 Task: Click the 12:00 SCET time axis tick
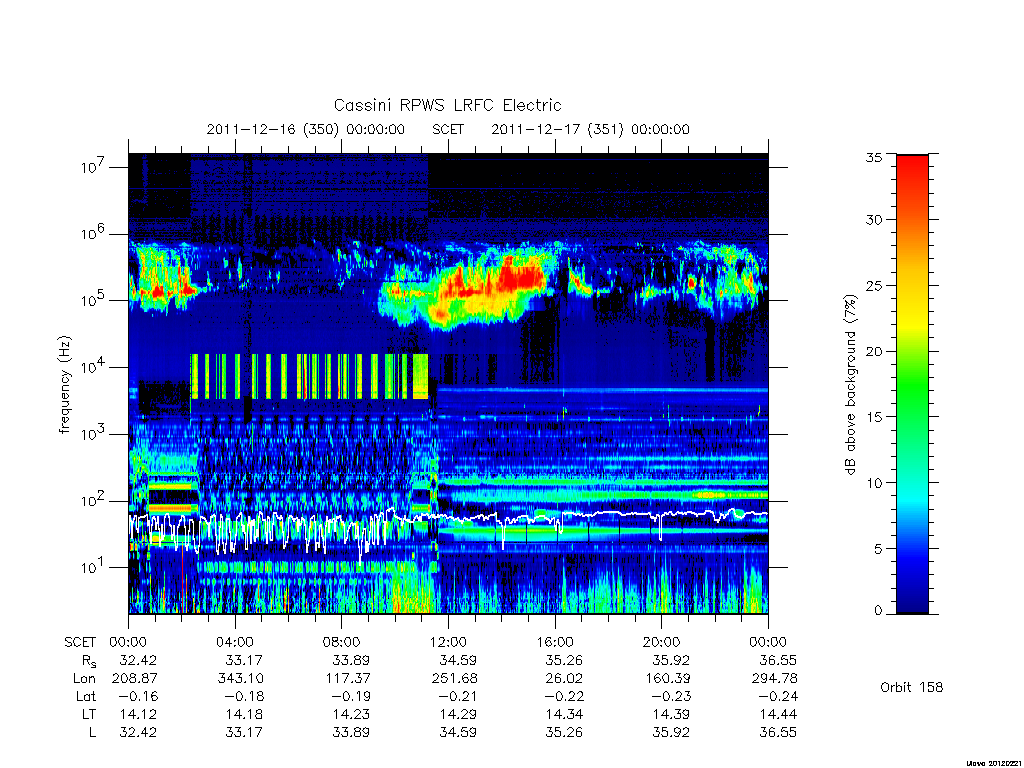448,642
